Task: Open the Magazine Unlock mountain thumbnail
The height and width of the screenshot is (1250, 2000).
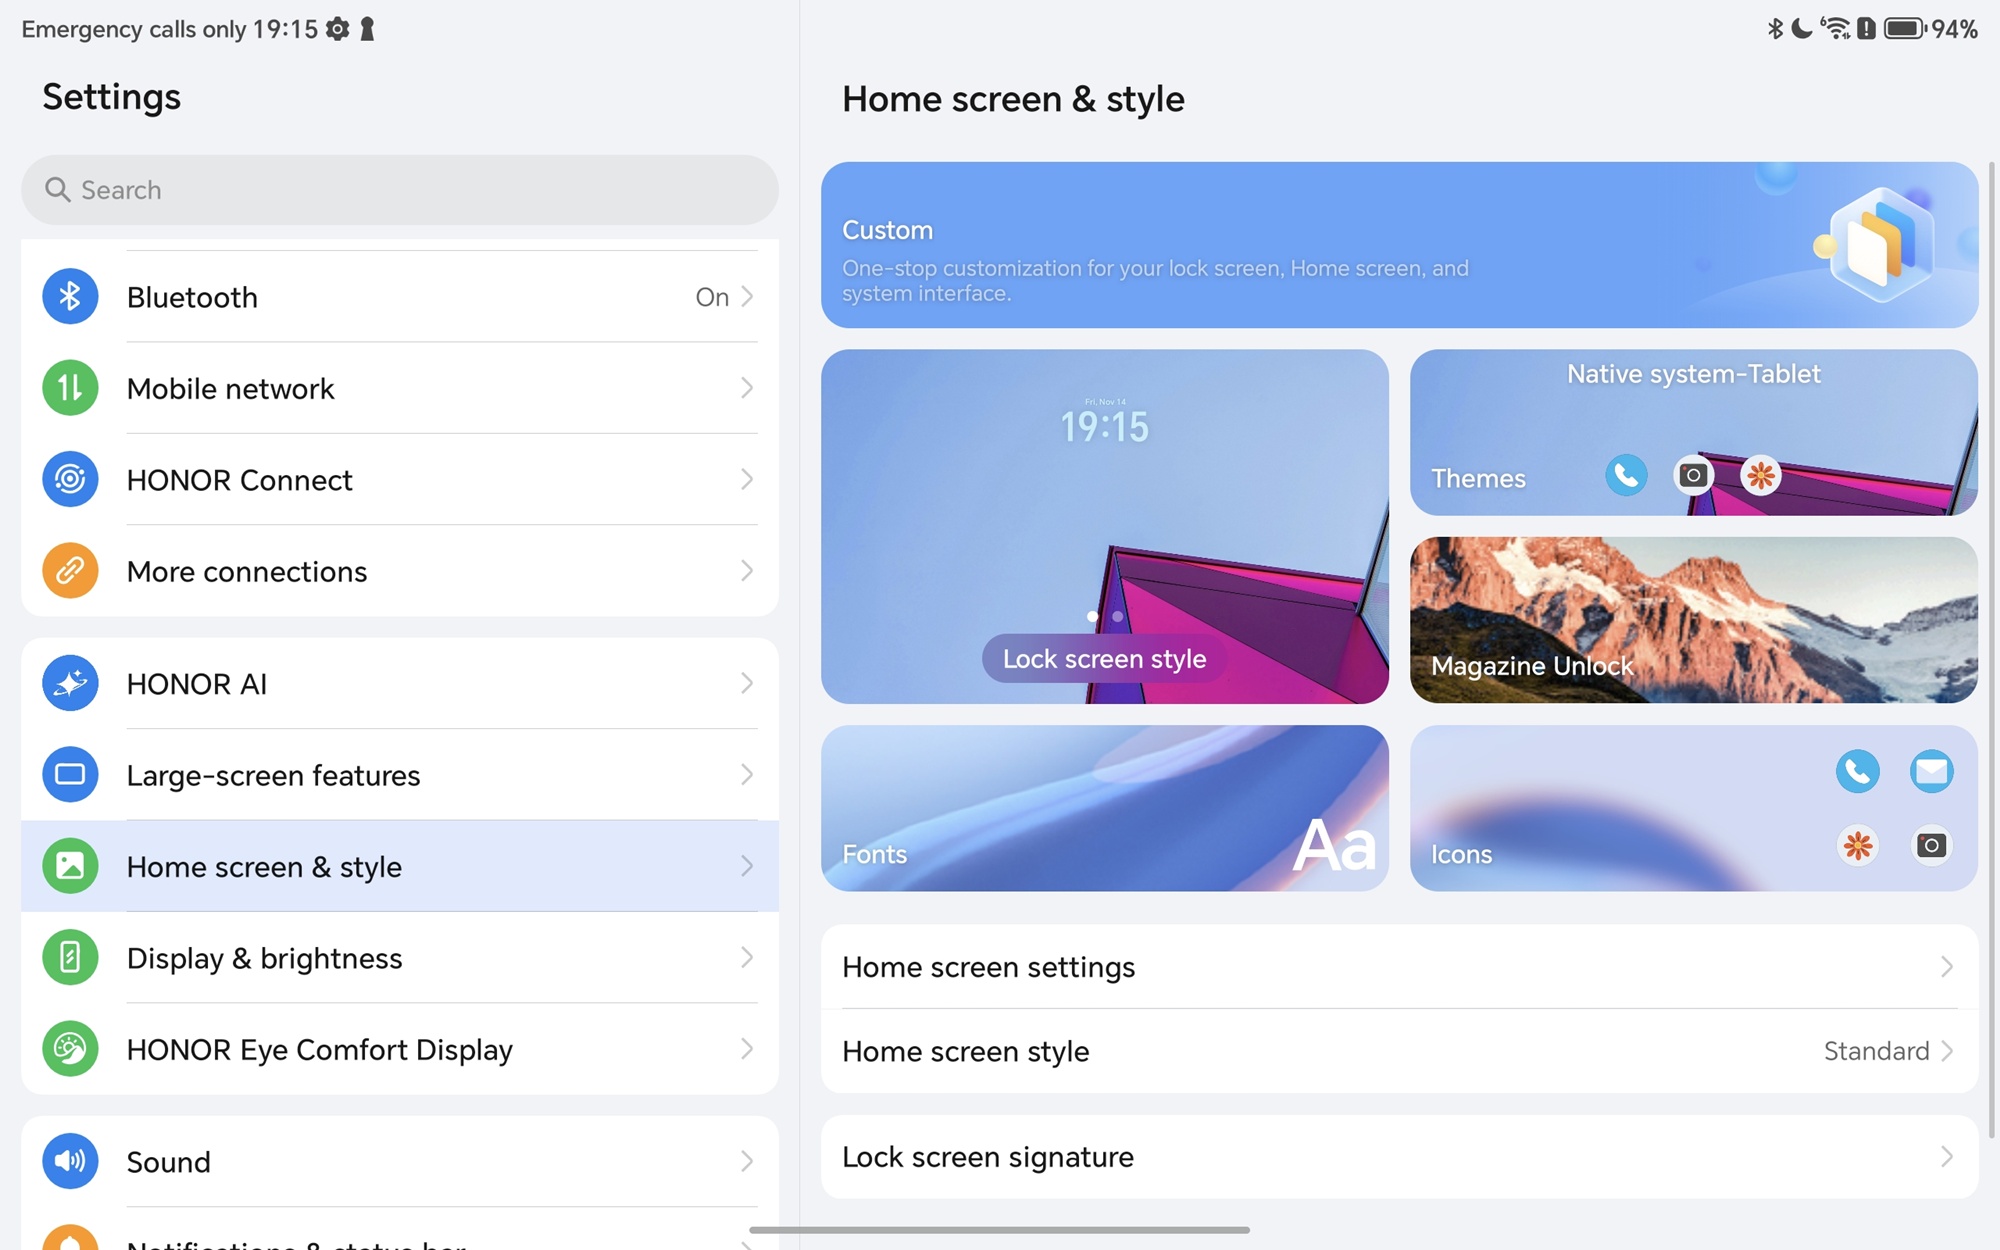Action: [1693, 620]
